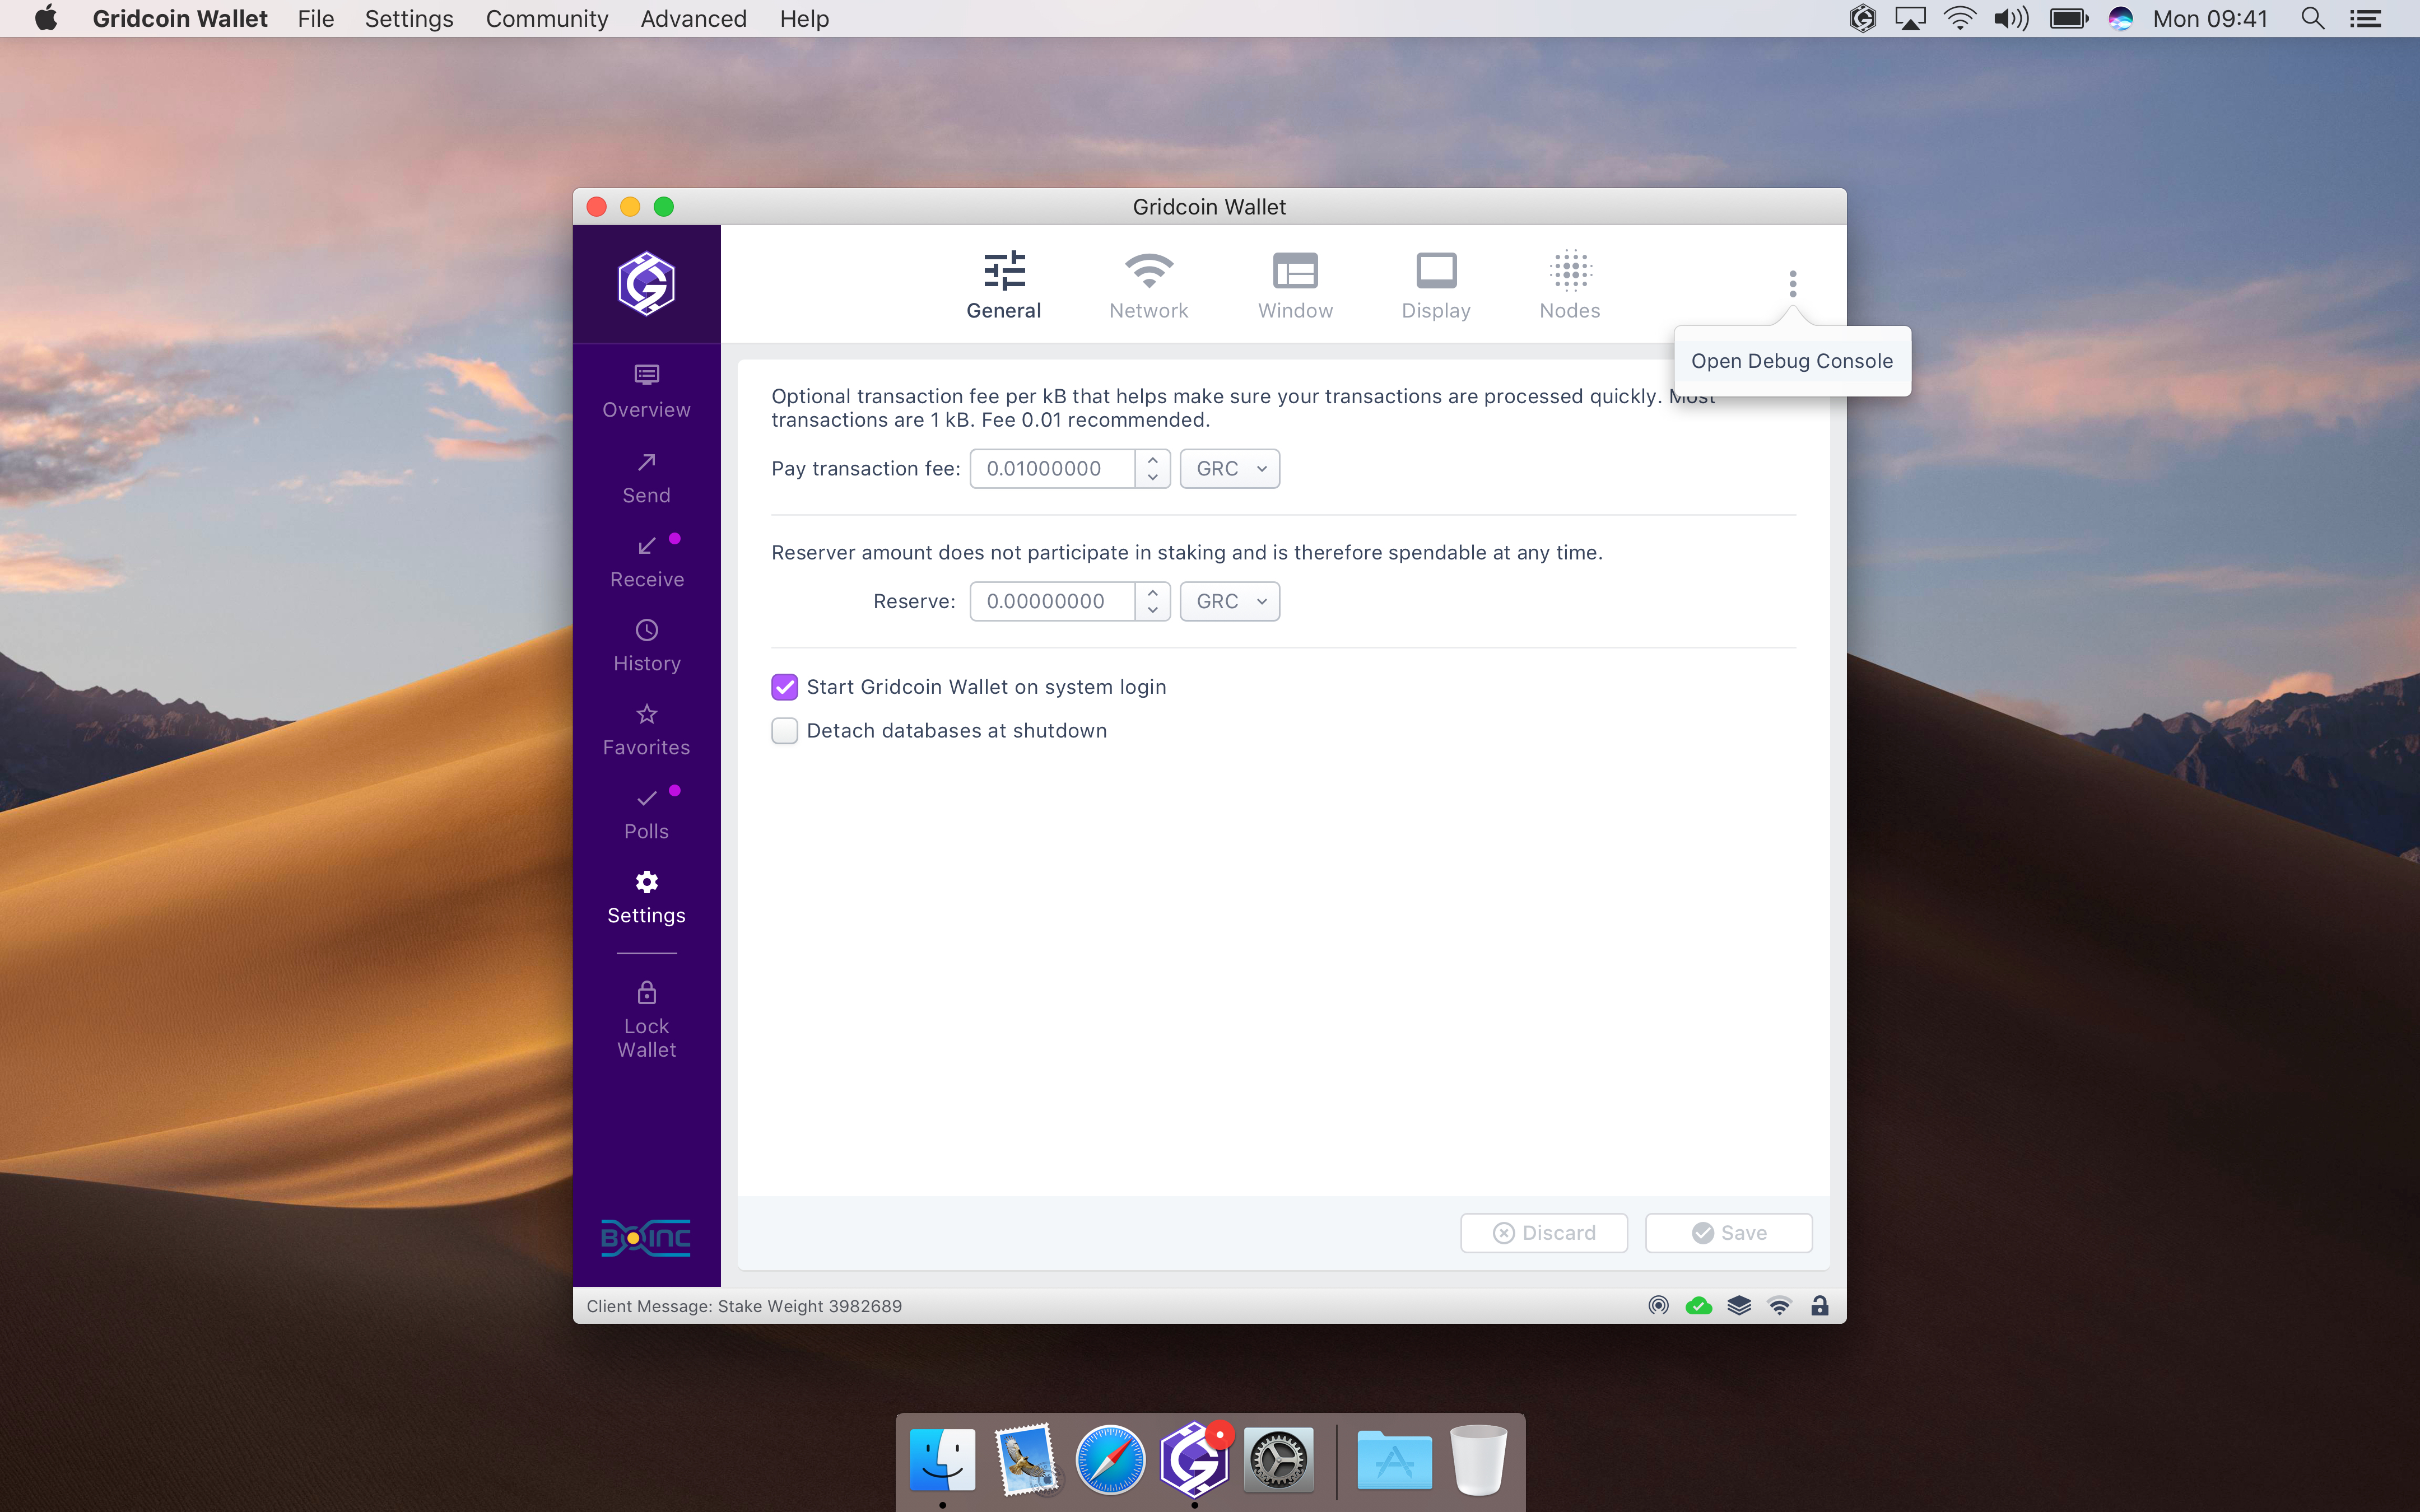Open the File menu

(x=316, y=19)
